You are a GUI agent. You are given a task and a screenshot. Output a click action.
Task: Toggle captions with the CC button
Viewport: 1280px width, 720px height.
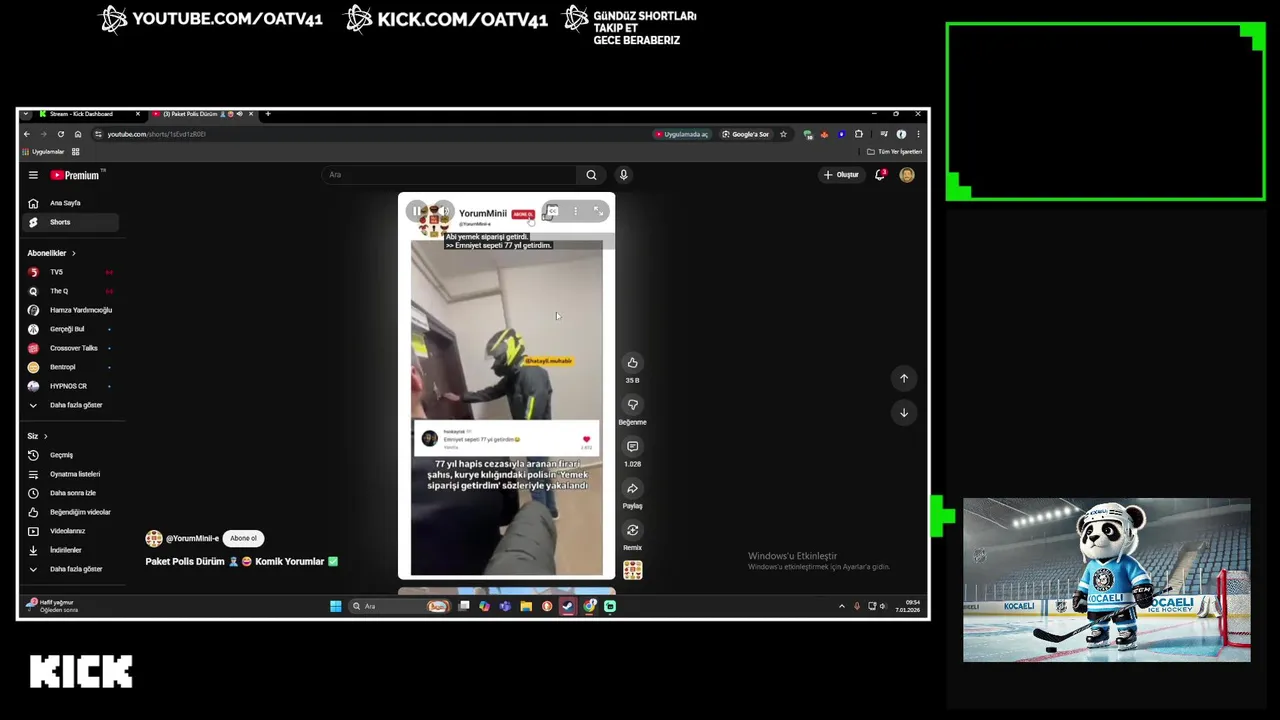tap(552, 211)
